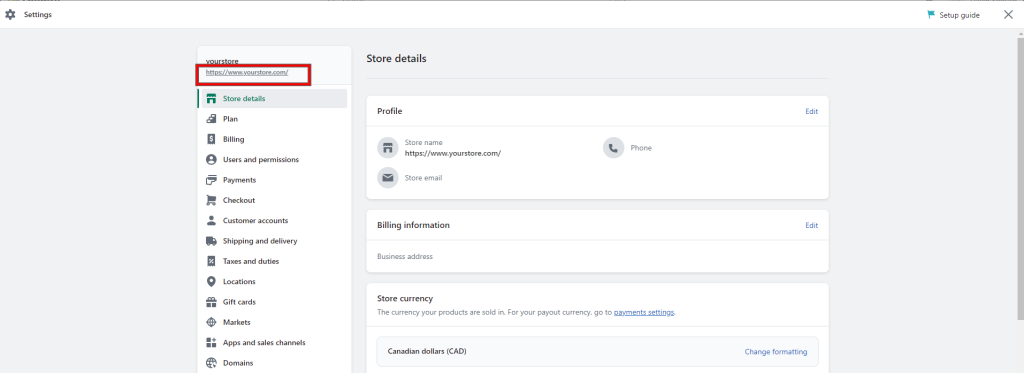Image resolution: width=1024 pixels, height=373 pixels.
Task: Click the Phone label in Profile
Action: (641, 148)
